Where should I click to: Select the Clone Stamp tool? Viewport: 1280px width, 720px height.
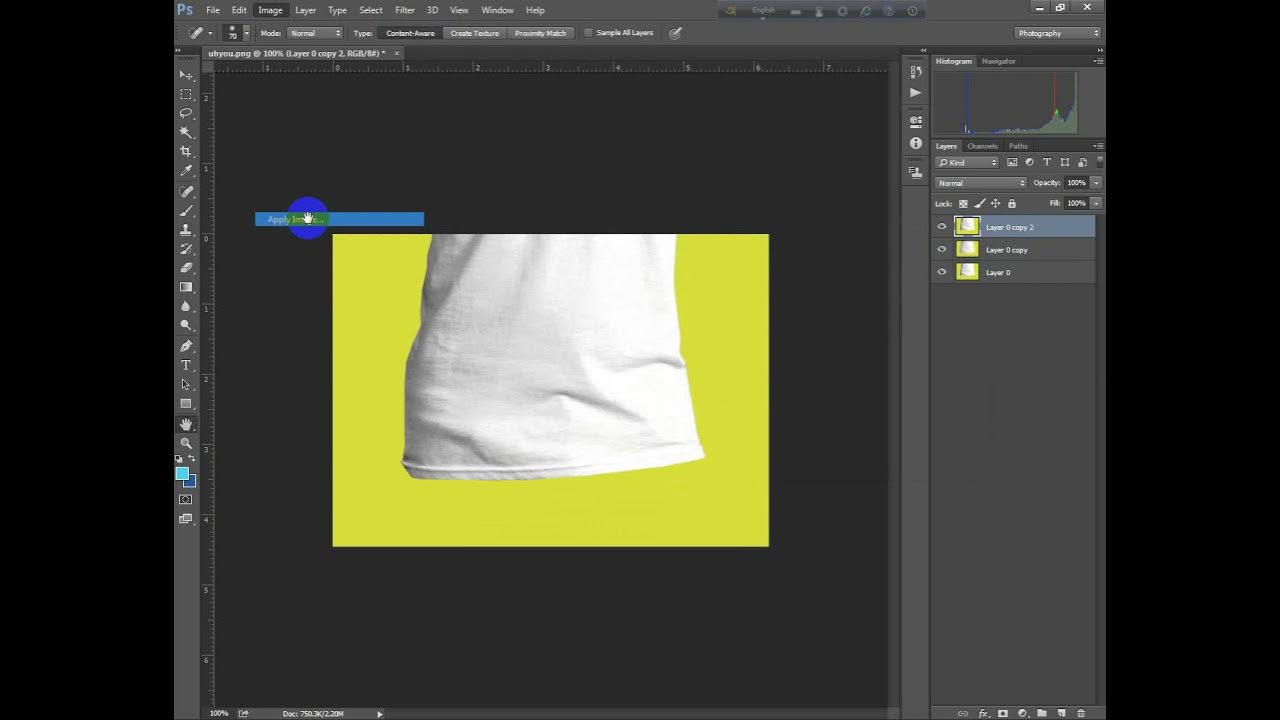186,229
